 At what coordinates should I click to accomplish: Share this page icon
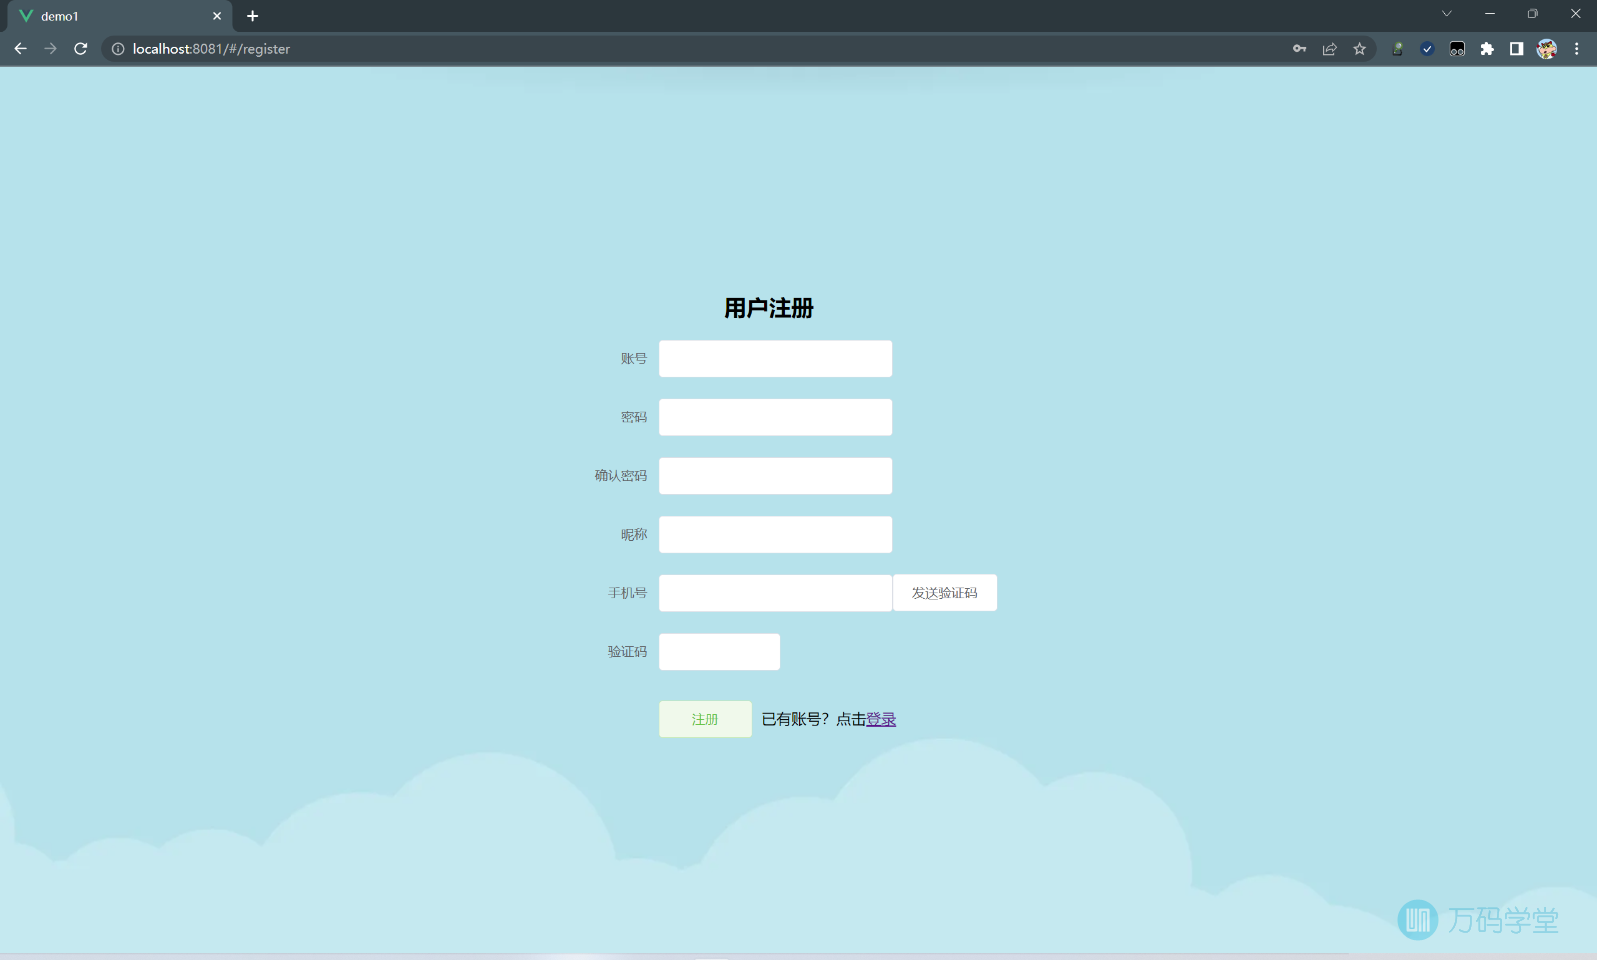click(1329, 49)
